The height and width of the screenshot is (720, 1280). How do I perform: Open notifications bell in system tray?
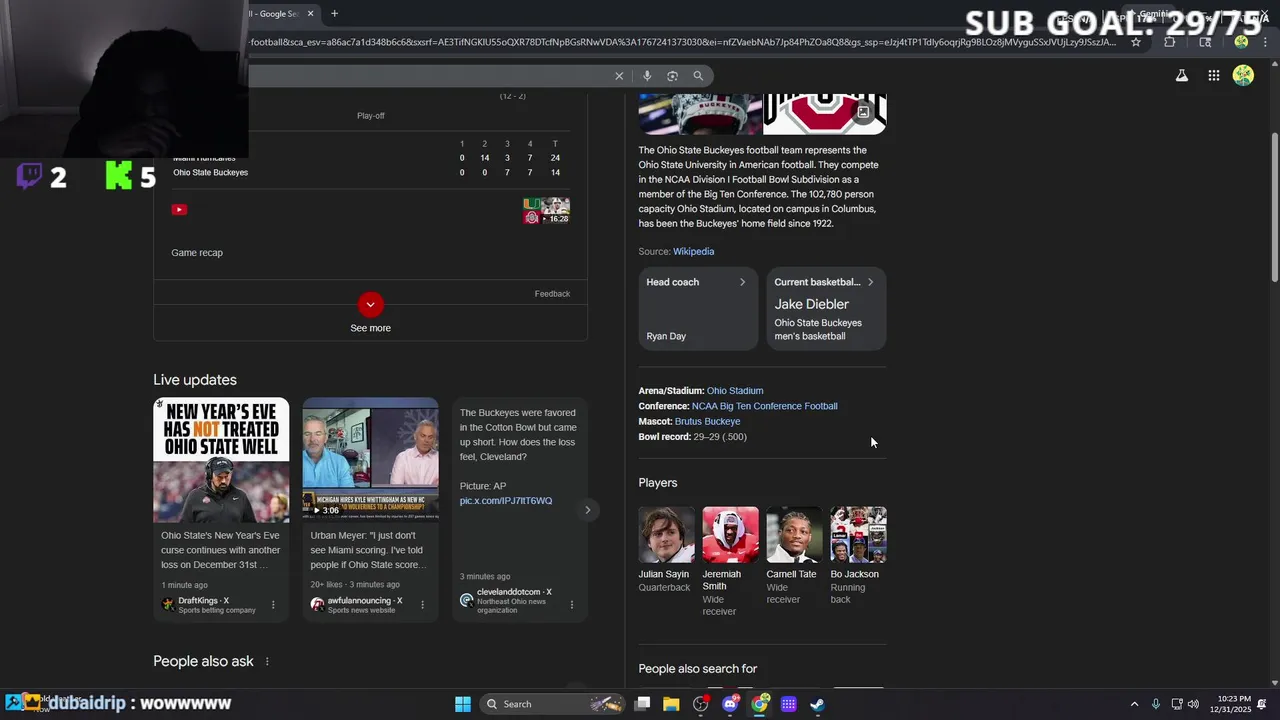[x=1262, y=704]
